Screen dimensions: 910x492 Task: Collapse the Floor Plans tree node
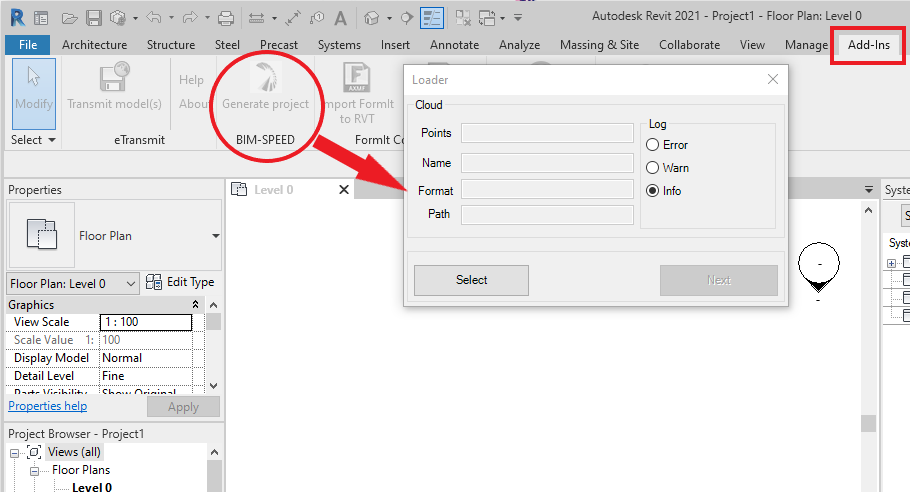(x=35, y=471)
